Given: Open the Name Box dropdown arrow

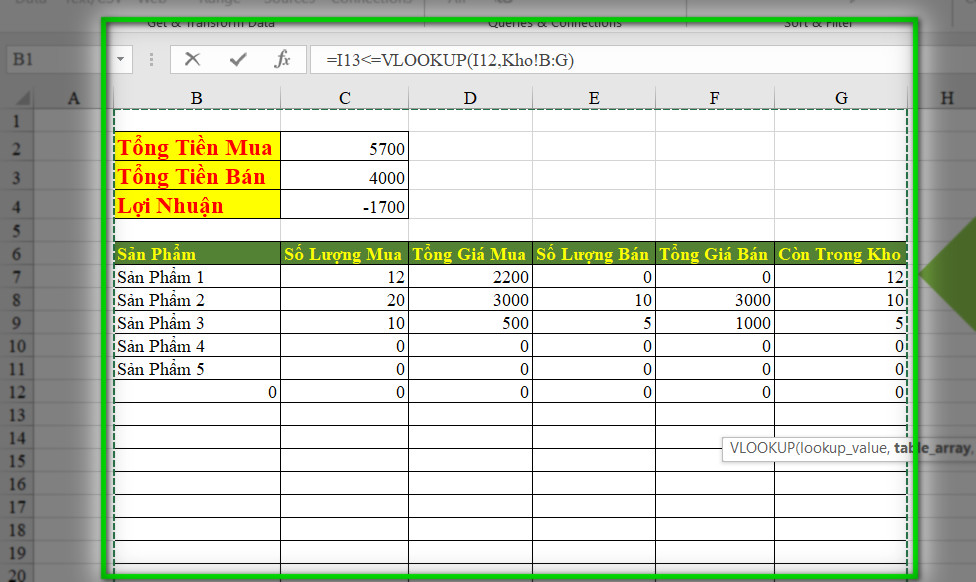Looking at the screenshot, I should (121, 60).
